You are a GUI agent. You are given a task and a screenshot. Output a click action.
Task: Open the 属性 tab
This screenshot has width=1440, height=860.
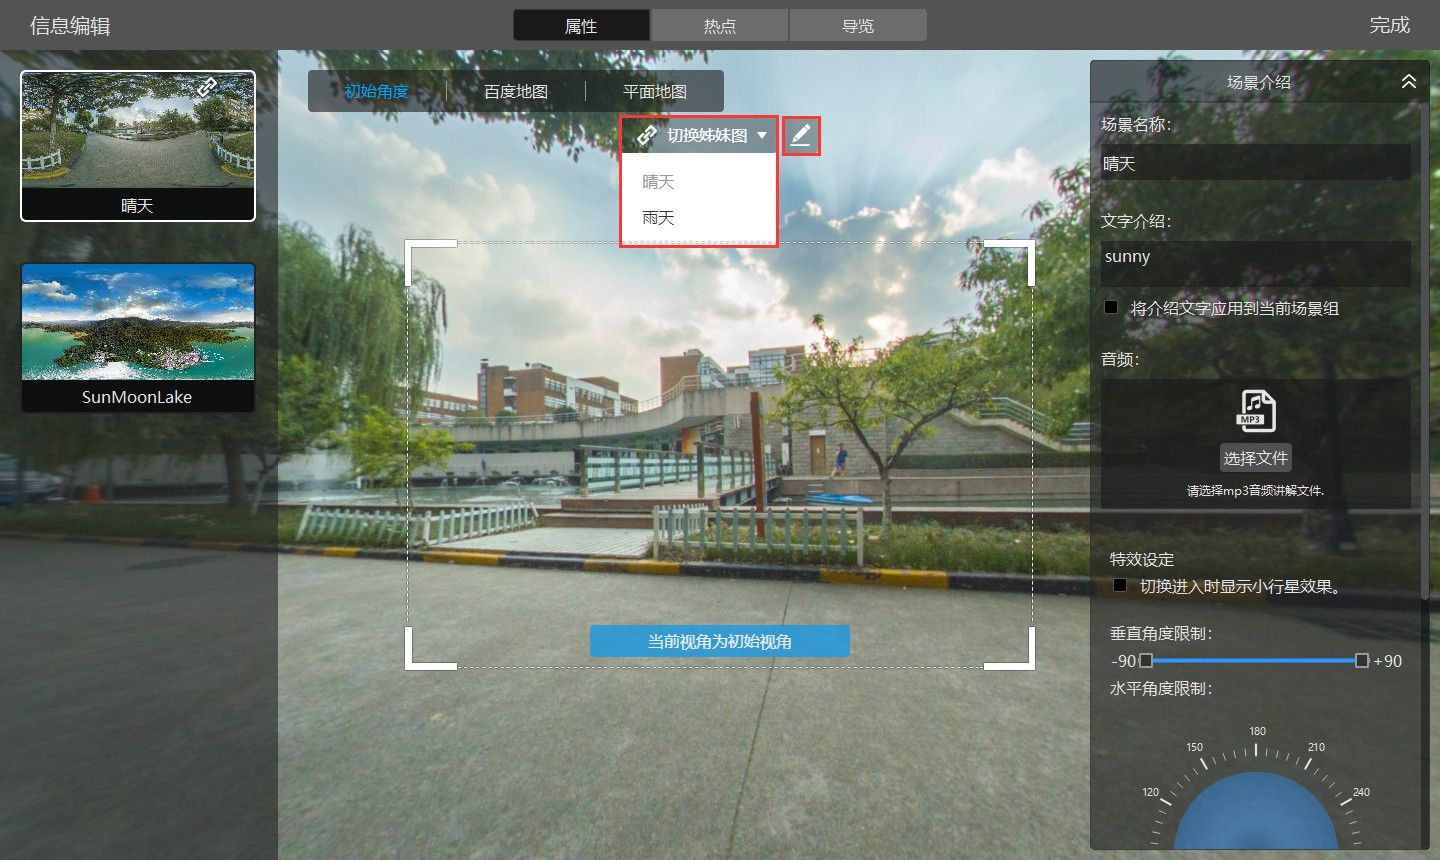581,26
